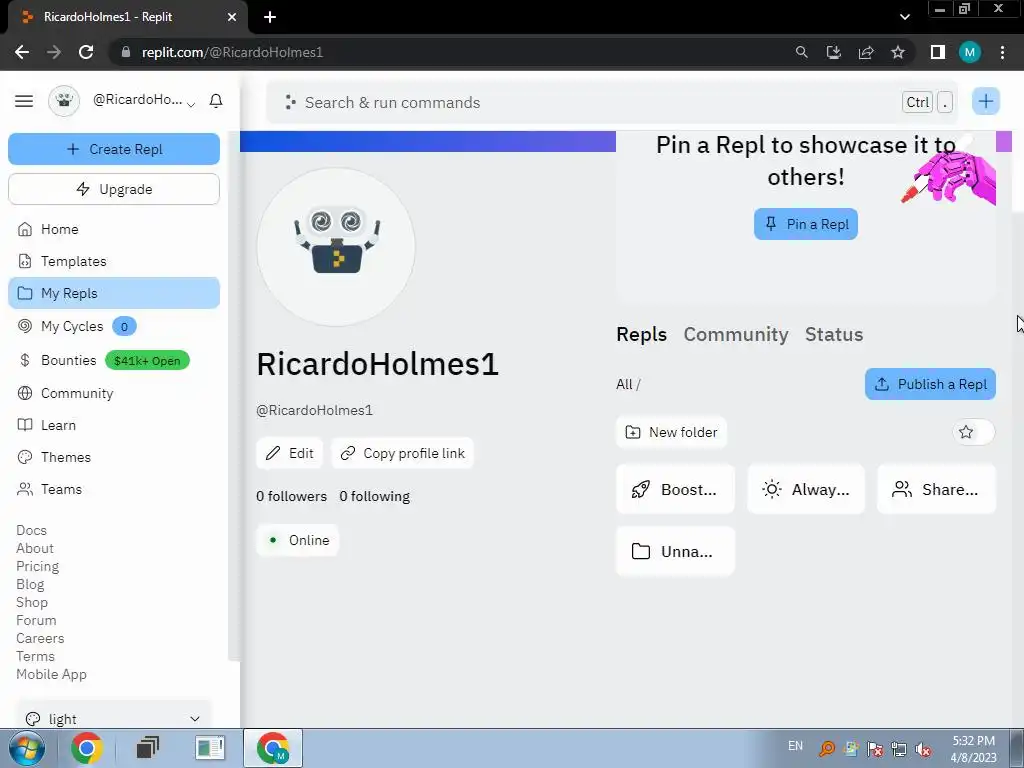
Task: Close the RicardoHolmes1 - Replit tab
Action: (x=232, y=17)
